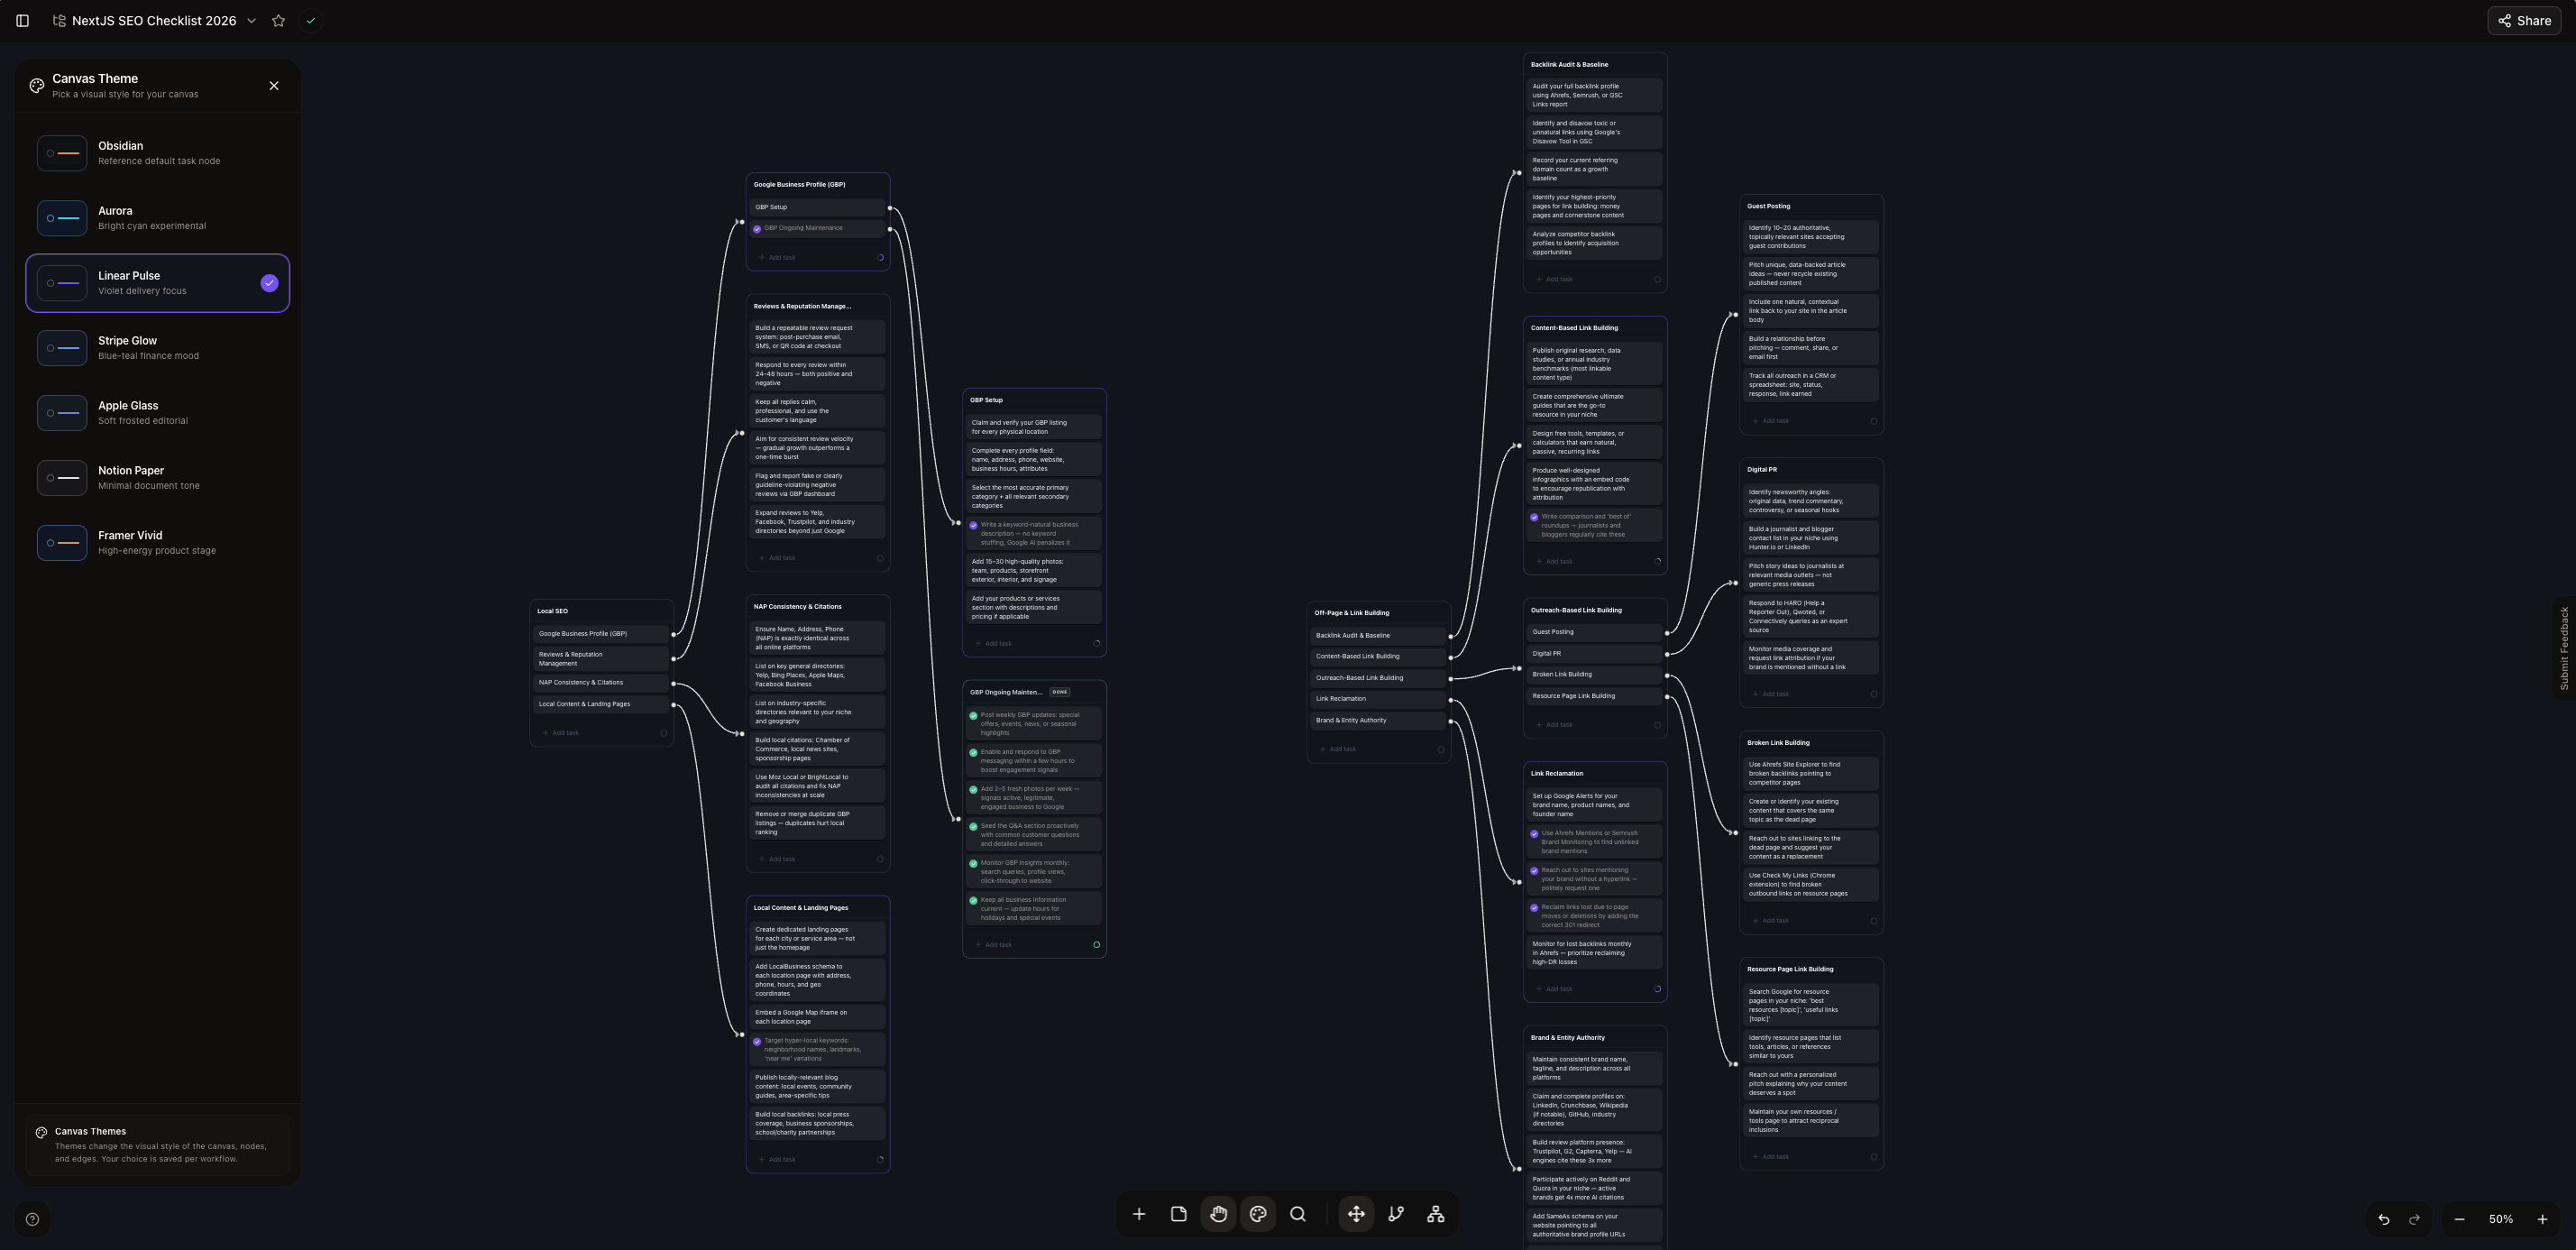Click 'Guest Posting' in Outreach-Based Link Building card

pos(1595,632)
